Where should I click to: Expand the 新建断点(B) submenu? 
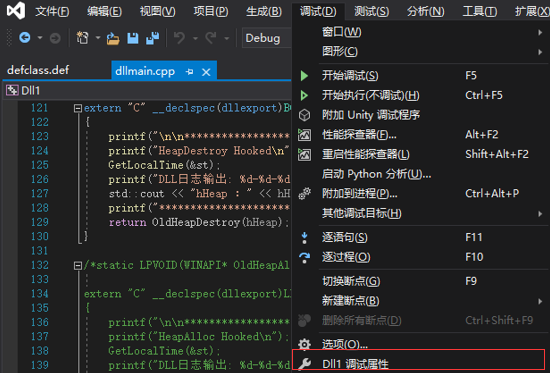point(540,301)
